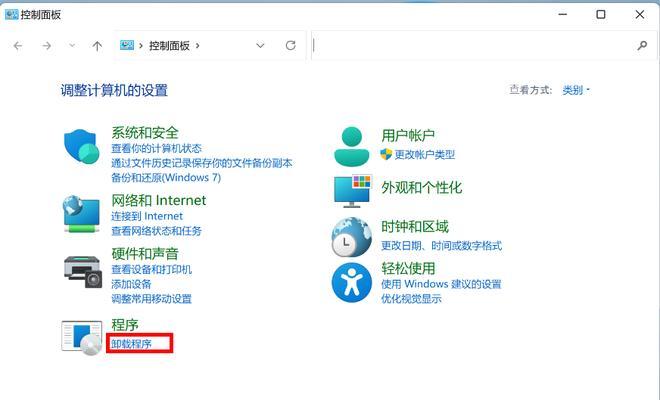
Task: Open 查看你的计算机状态
Action: pyautogui.click(x=157, y=148)
